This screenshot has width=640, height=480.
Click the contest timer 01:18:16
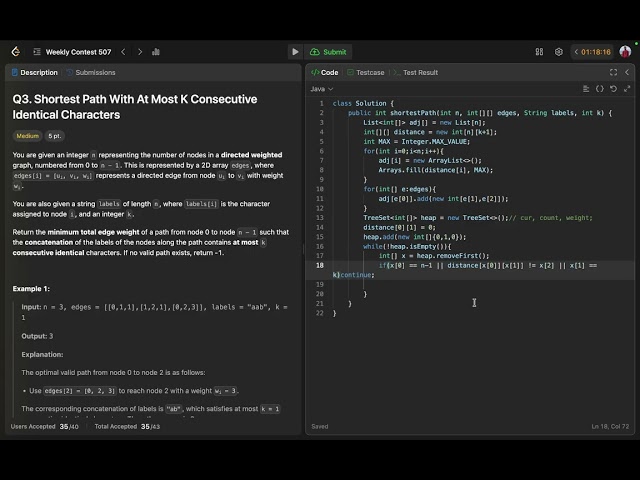[592, 52]
